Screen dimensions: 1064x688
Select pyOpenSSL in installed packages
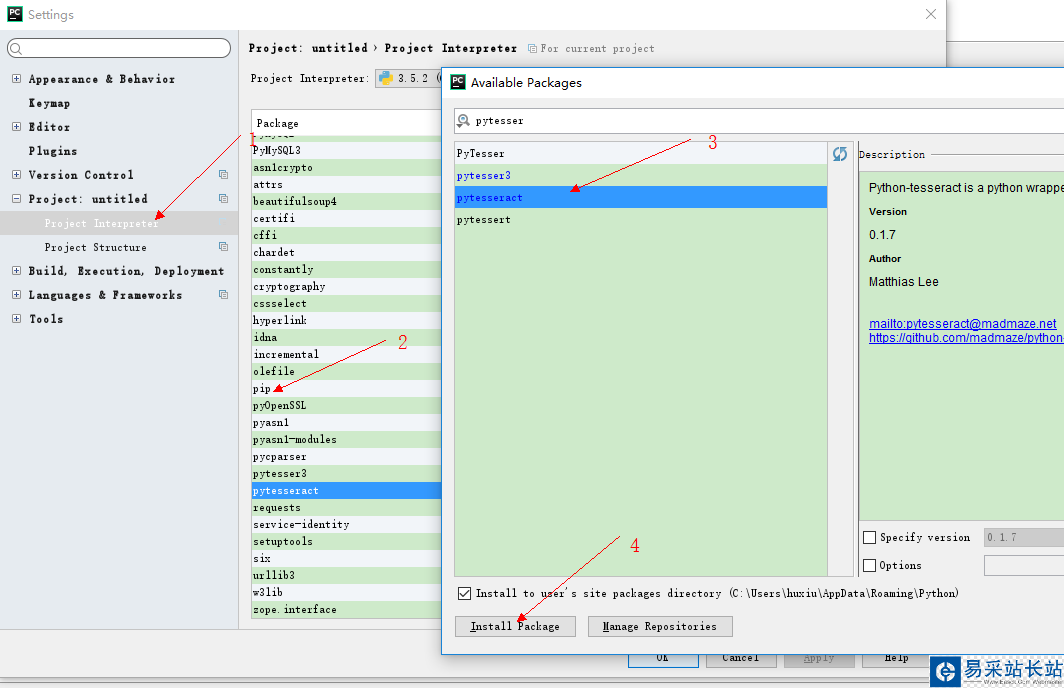pyautogui.click(x=346, y=405)
